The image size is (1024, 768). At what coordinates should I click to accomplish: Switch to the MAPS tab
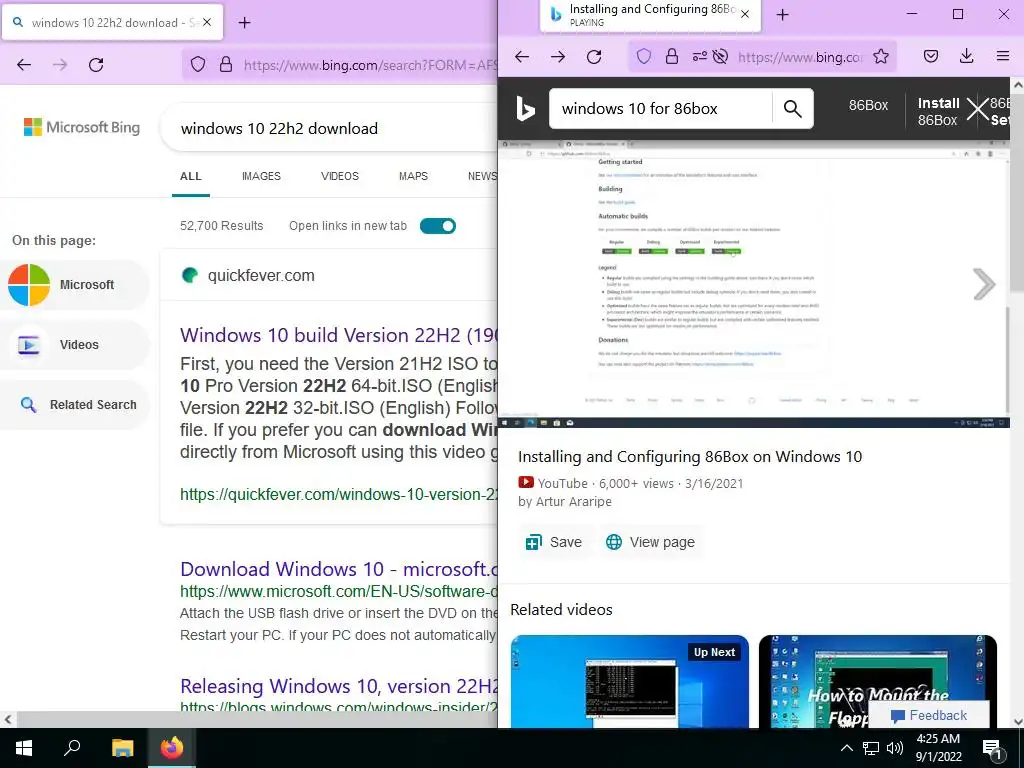tap(413, 176)
